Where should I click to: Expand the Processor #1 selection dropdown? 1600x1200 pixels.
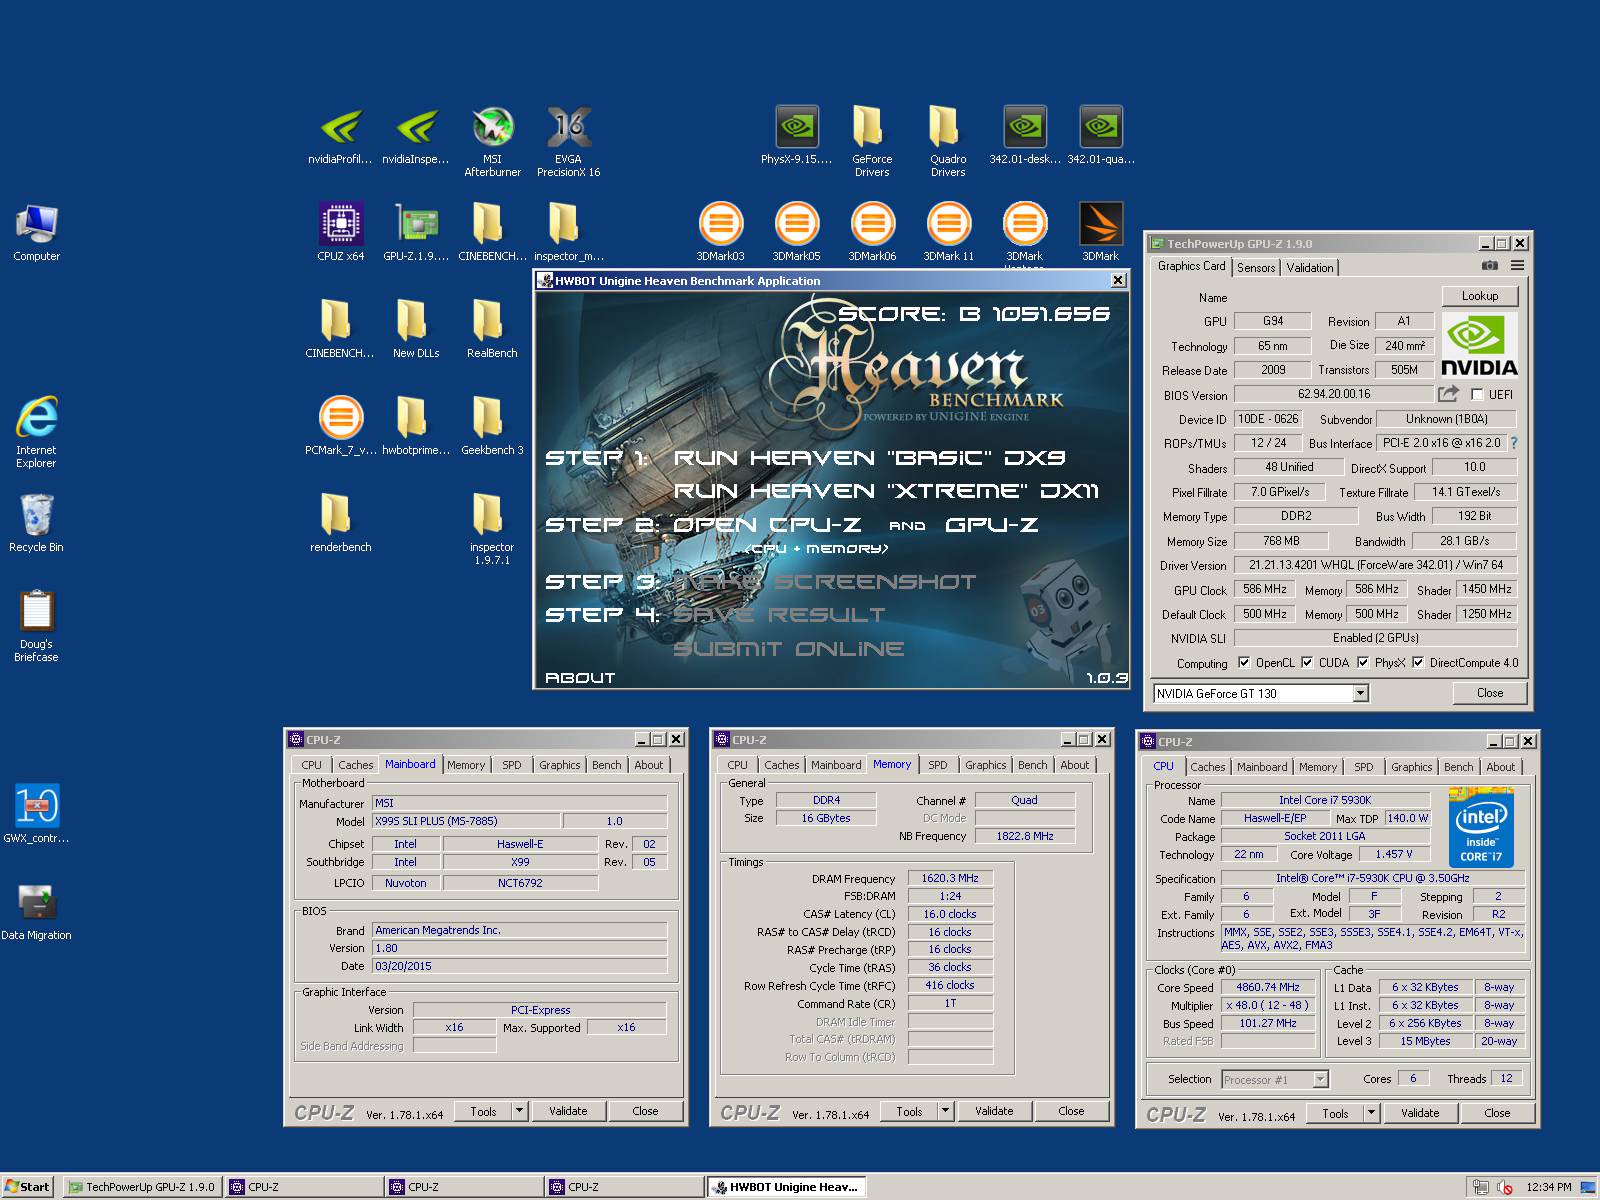(1320, 1079)
